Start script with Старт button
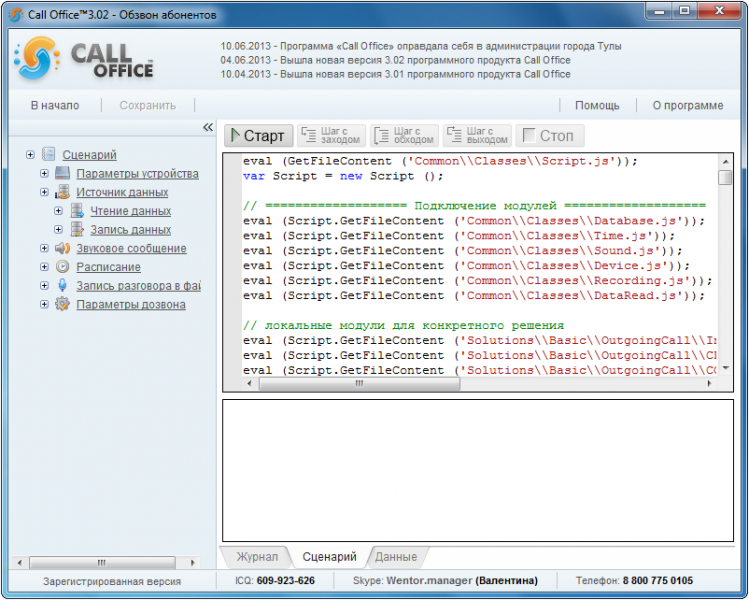The image size is (749, 600). (x=258, y=136)
